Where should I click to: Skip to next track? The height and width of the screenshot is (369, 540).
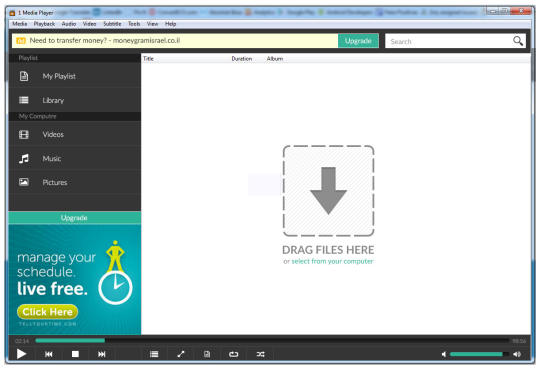pyautogui.click(x=102, y=354)
